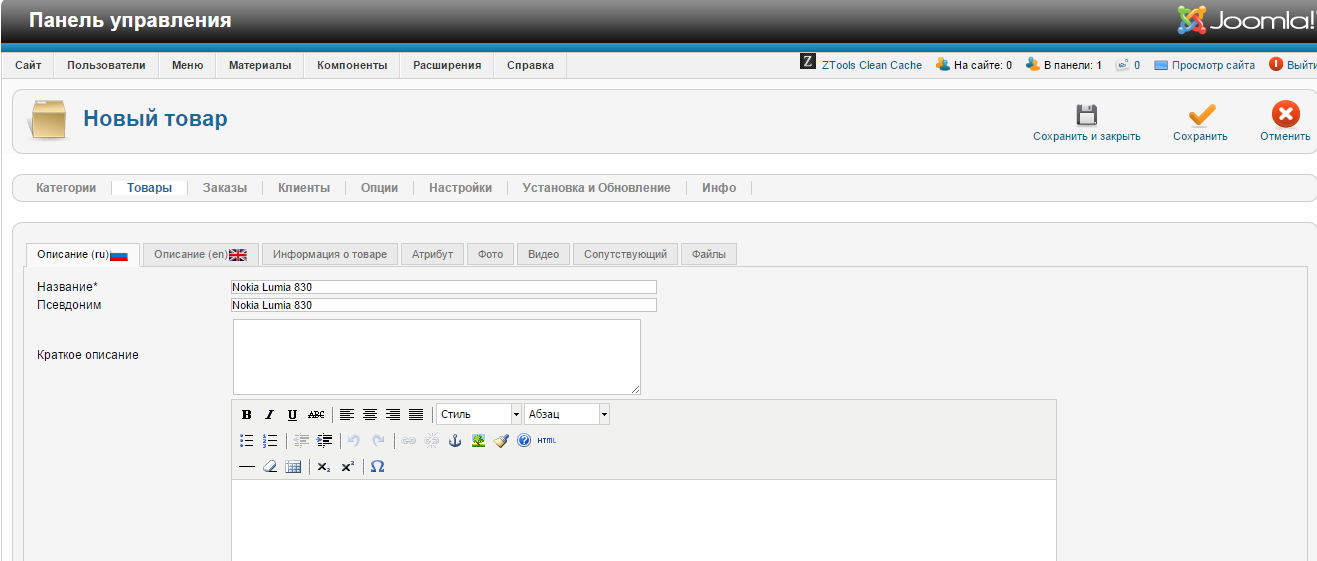
Task: Open the Материалы menu
Action: [x=260, y=65]
